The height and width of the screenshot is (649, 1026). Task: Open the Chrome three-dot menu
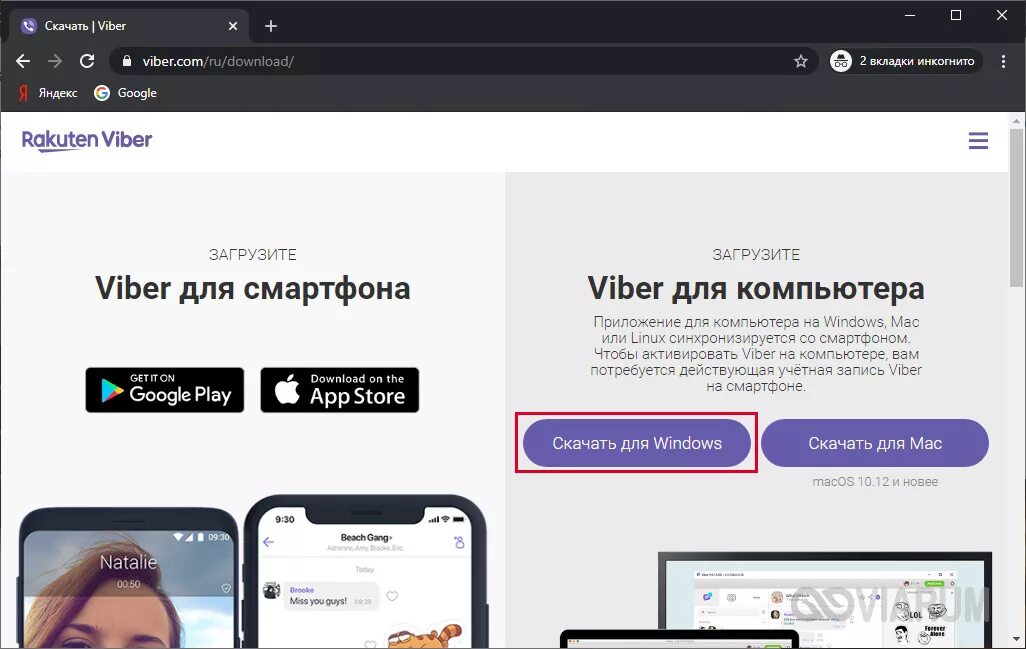tap(1003, 61)
